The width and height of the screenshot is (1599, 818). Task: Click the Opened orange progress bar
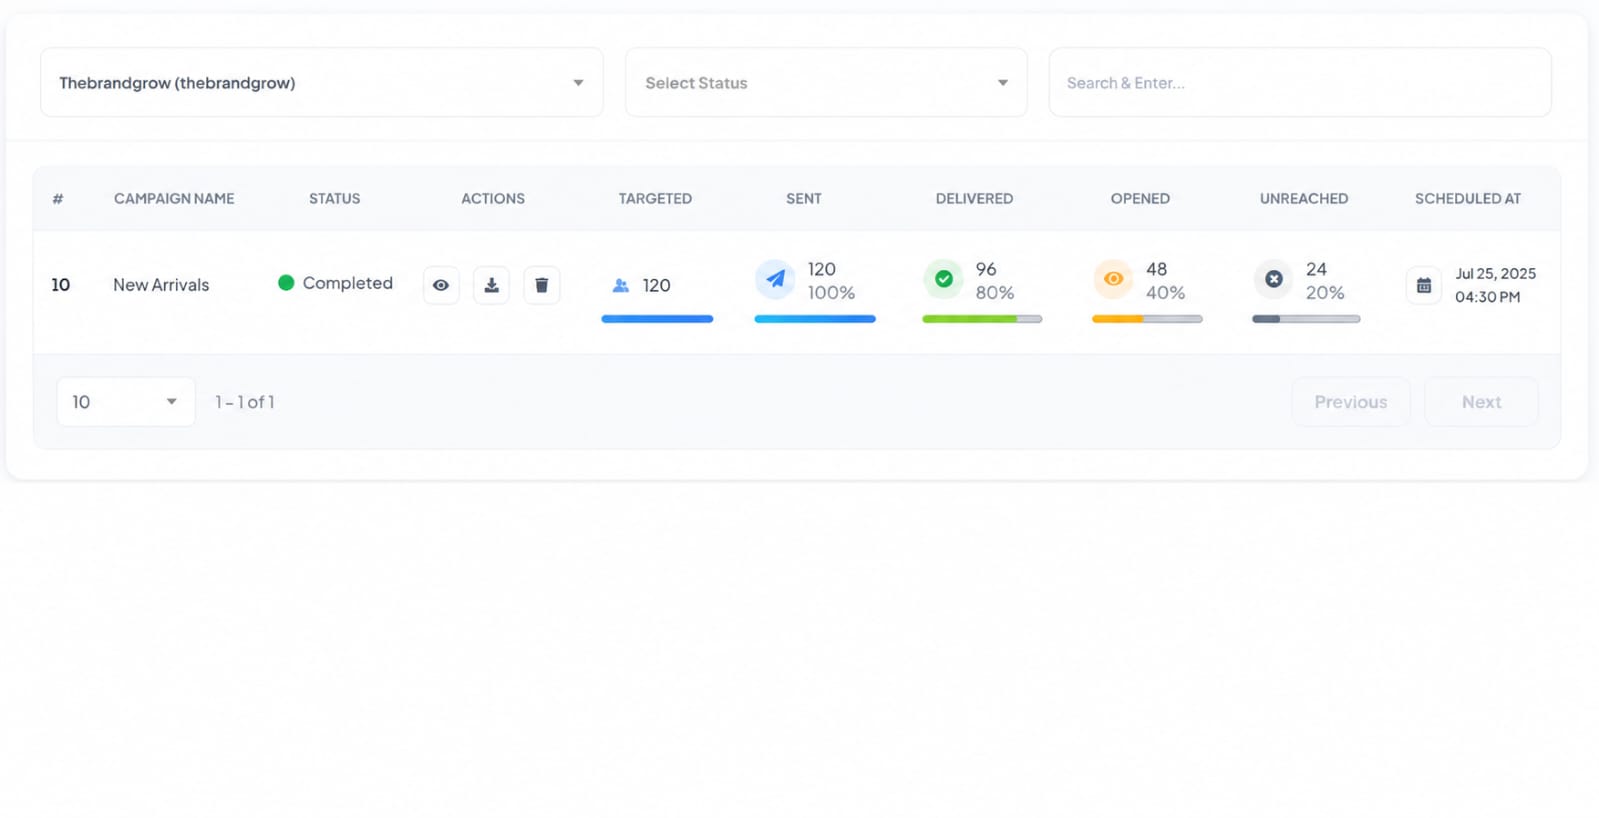(x=1147, y=319)
